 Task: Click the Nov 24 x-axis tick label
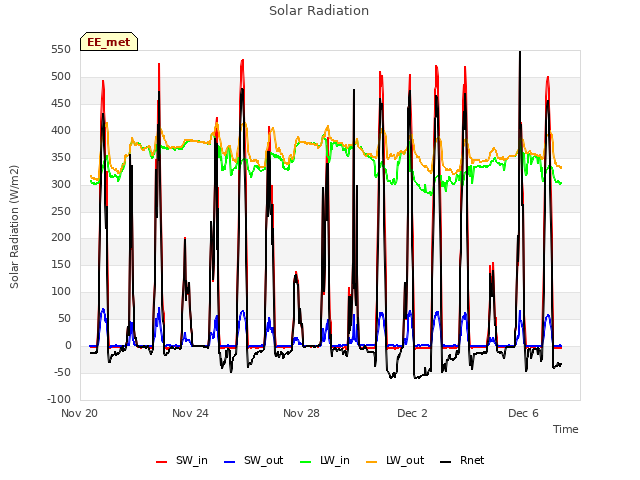(x=190, y=413)
